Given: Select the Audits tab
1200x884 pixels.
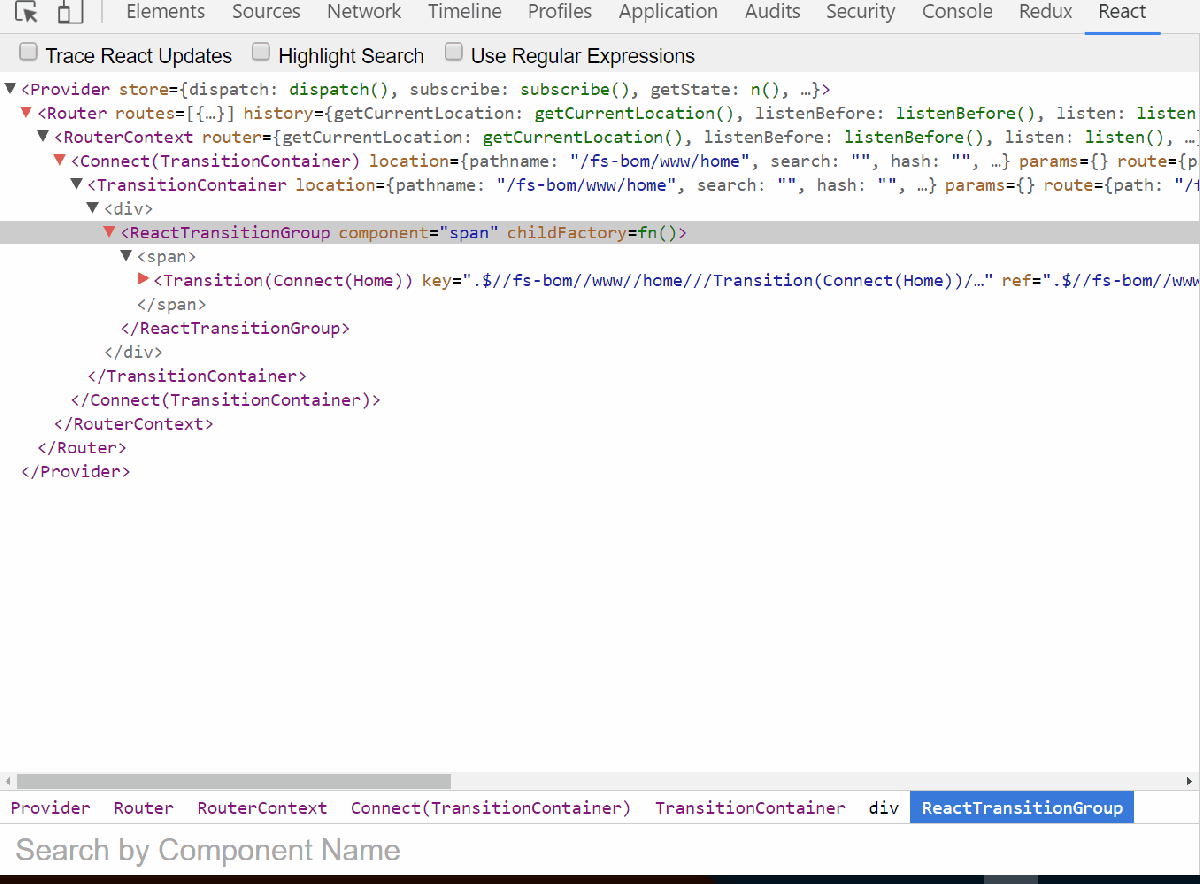Looking at the screenshot, I should (x=772, y=12).
